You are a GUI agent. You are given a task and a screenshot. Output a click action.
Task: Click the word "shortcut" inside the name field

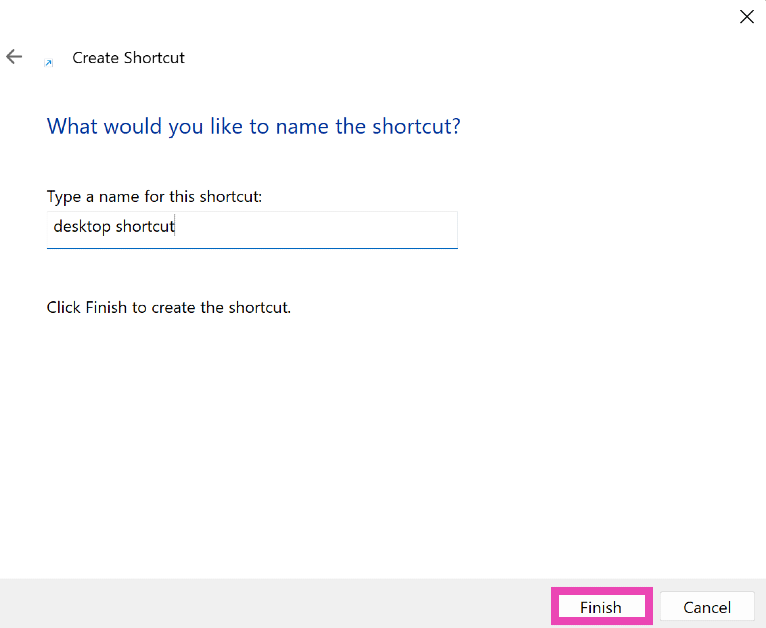(x=145, y=226)
